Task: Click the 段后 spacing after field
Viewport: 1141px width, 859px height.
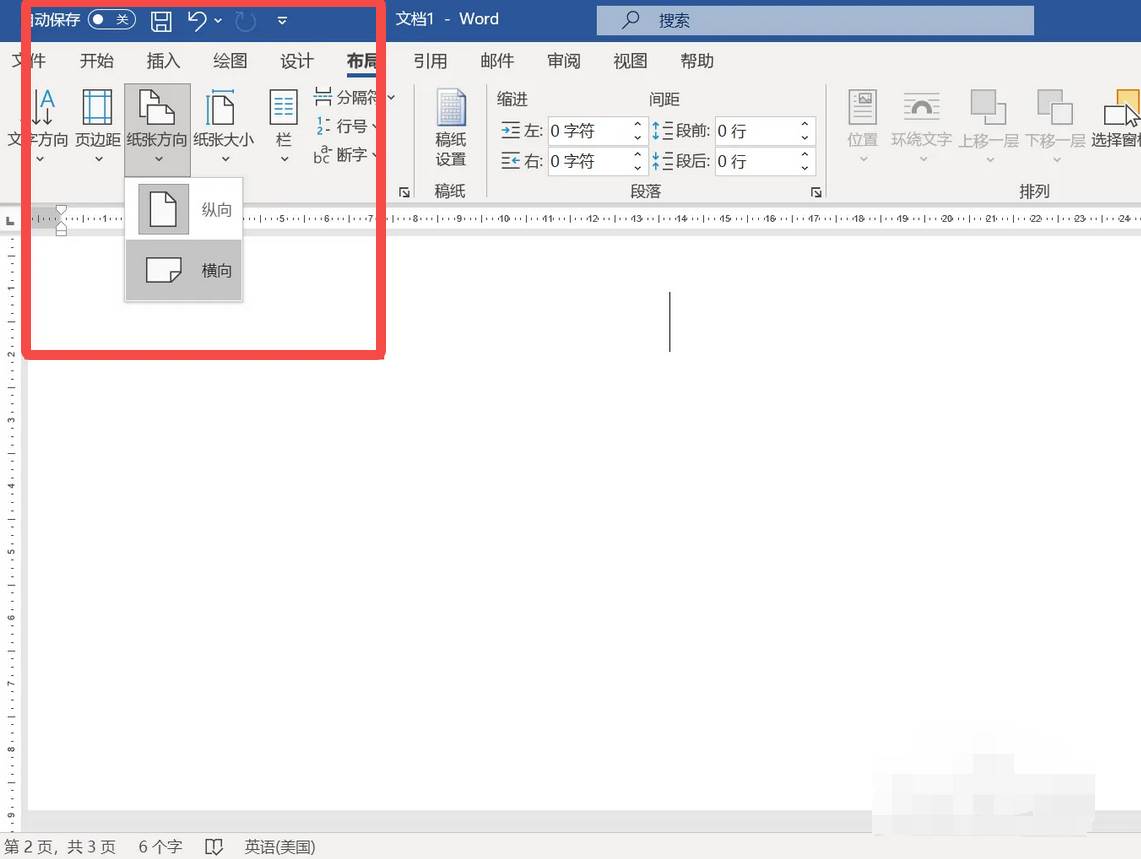Action: point(757,161)
